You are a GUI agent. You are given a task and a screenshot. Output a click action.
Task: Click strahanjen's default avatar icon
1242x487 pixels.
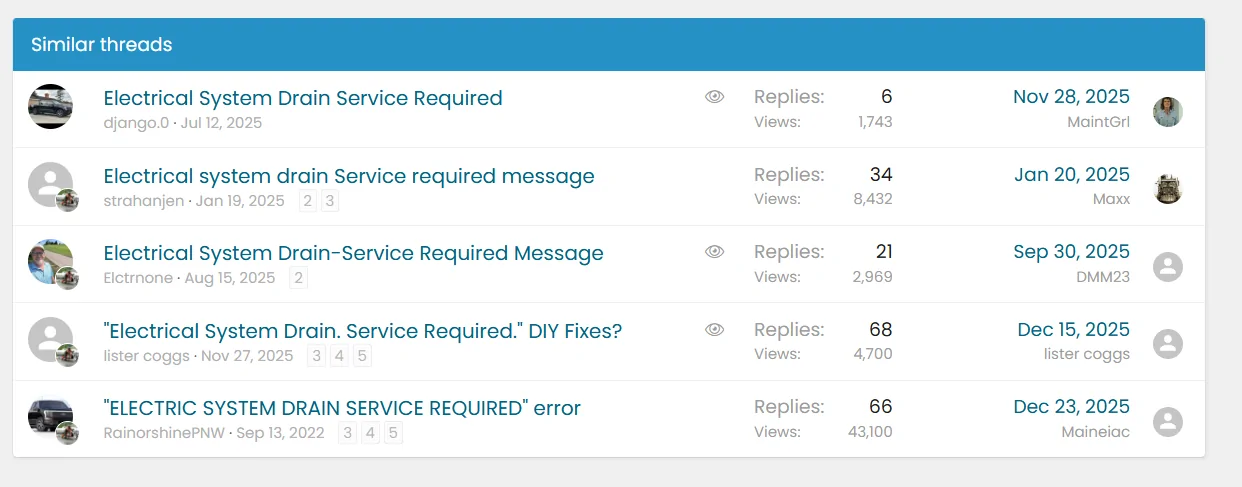50,184
